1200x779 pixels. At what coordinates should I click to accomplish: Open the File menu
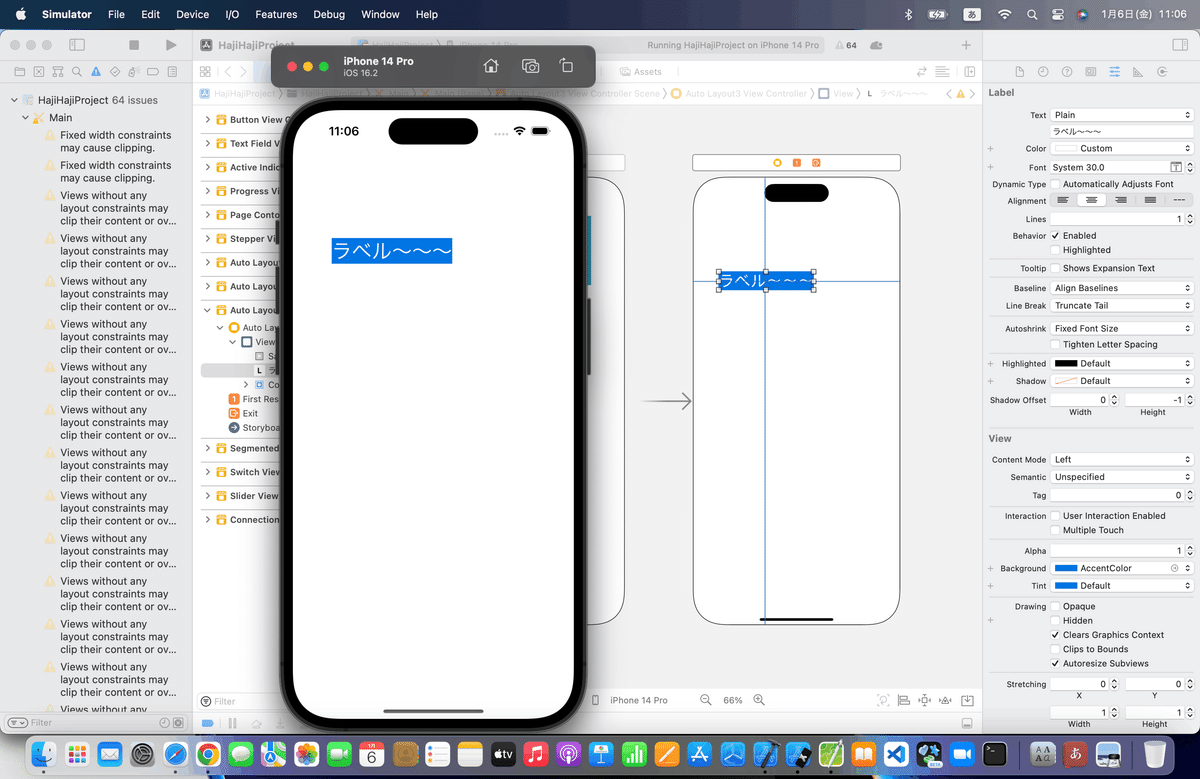click(x=116, y=14)
